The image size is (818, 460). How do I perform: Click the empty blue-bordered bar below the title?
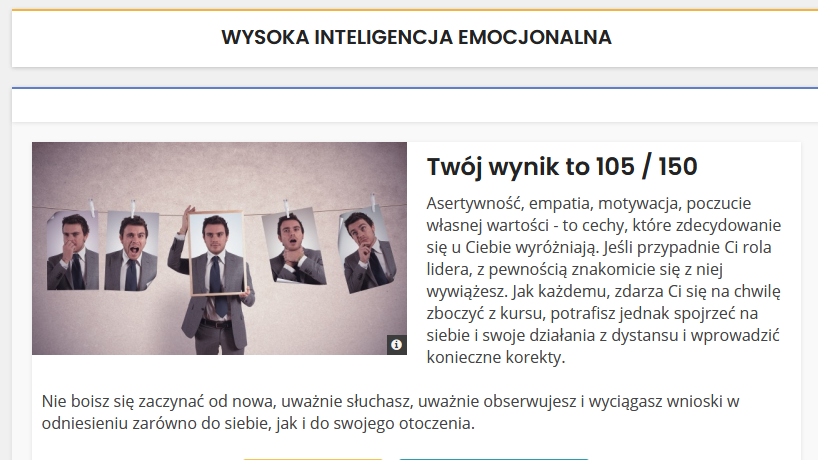coord(415,105)
